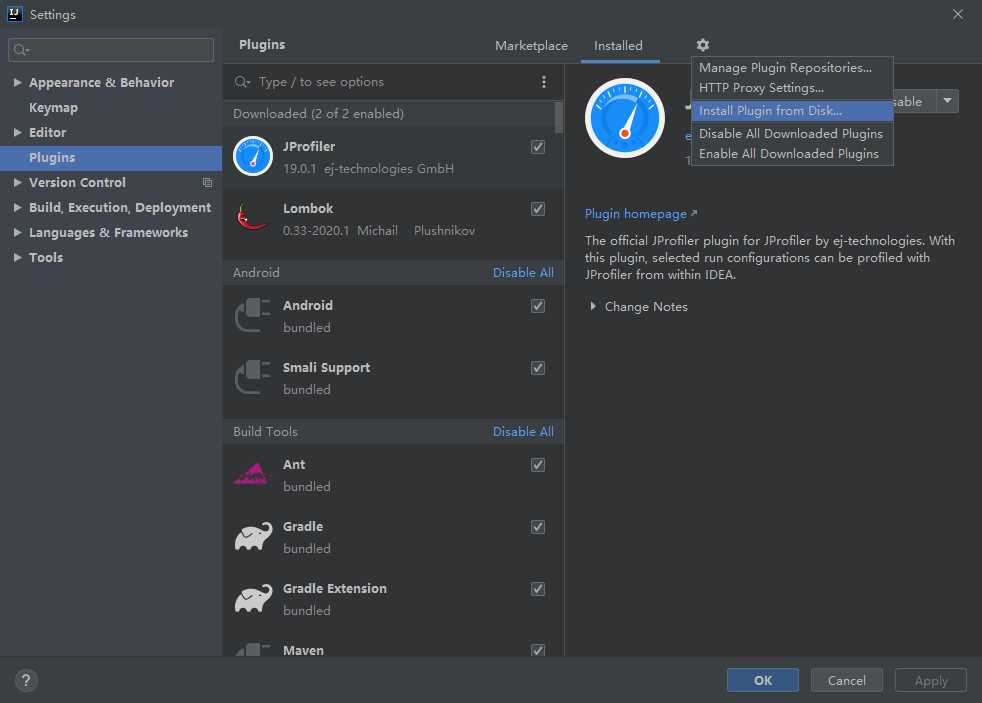Viewport: 982px width, 703px height.
Task: Open plugin list options three-dot menu
Action: 544,82
